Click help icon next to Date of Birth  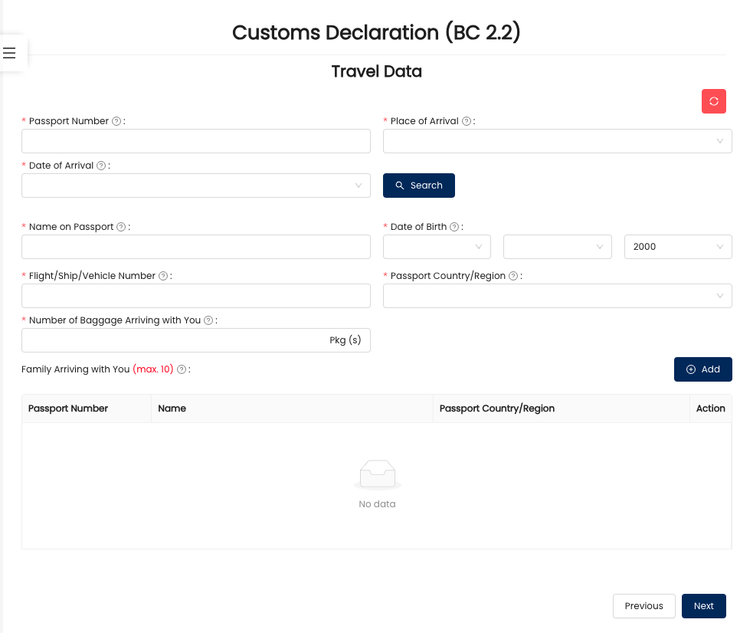coord(455,227)
